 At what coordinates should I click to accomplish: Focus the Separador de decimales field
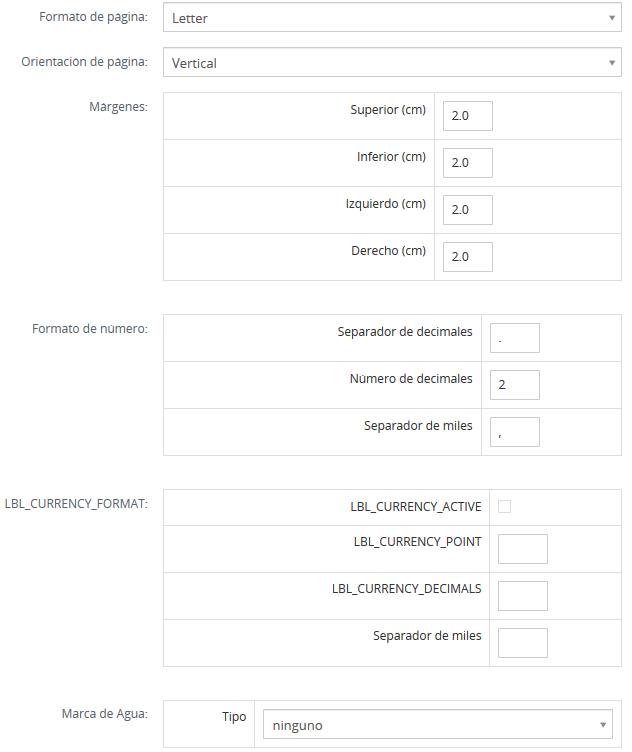click(514, 338)
